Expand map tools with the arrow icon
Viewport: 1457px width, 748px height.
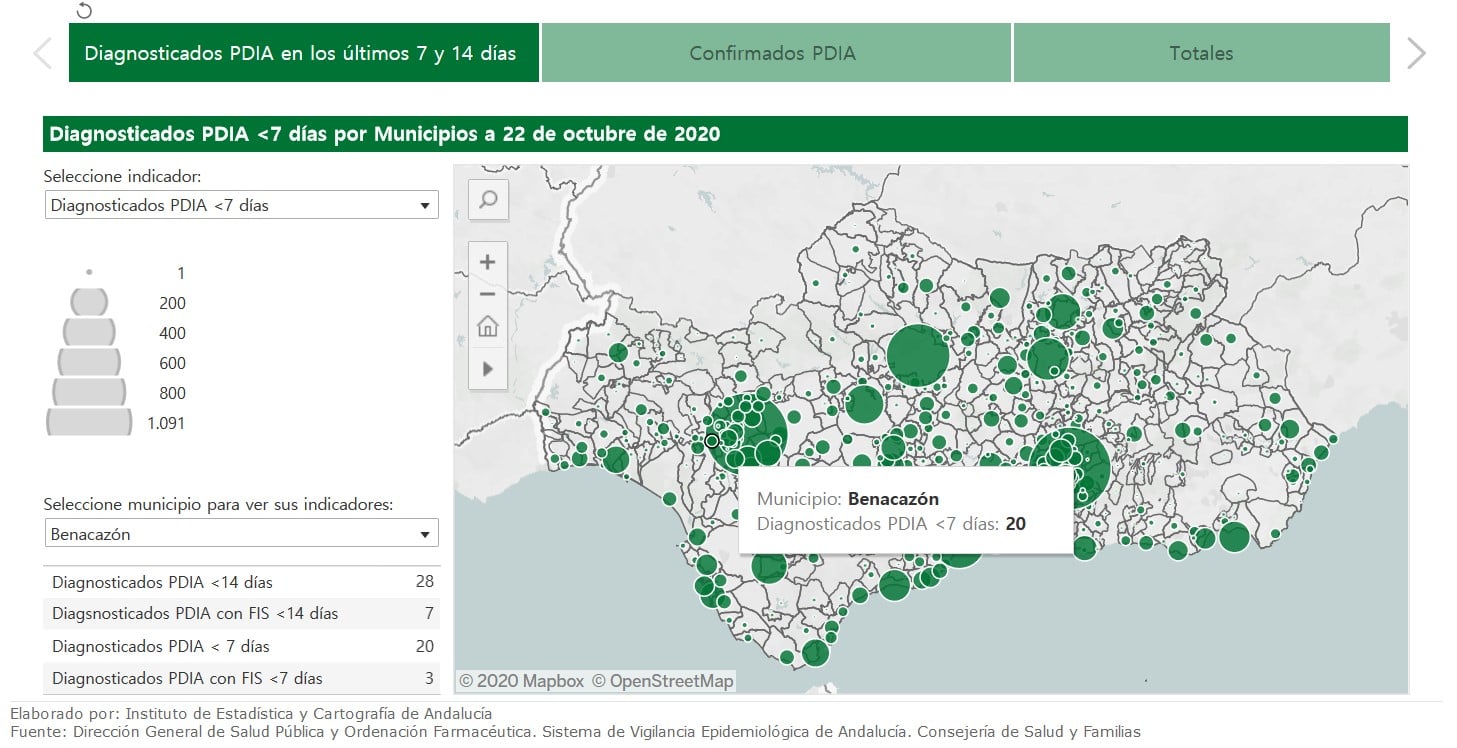(x=488, y=368)
